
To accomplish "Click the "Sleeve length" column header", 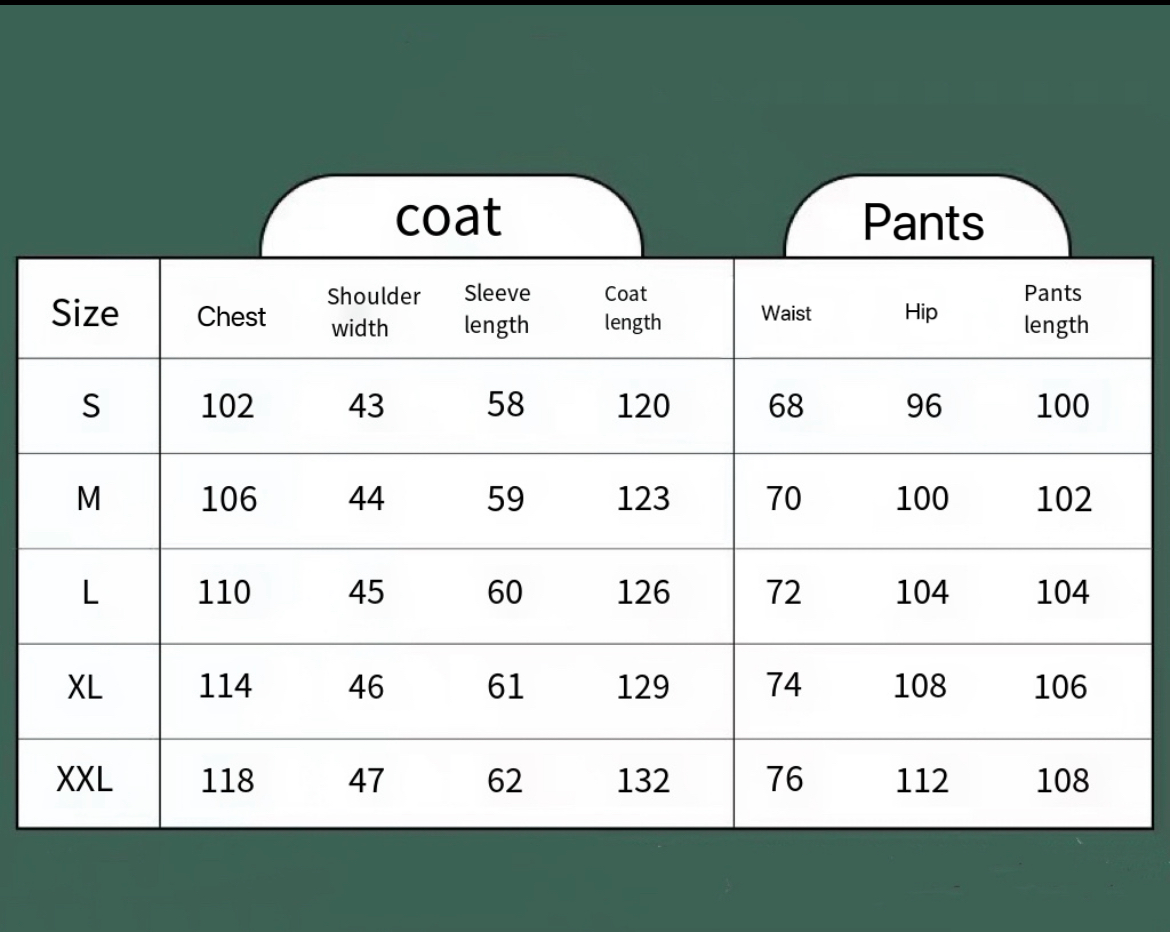I will (497, 309).
